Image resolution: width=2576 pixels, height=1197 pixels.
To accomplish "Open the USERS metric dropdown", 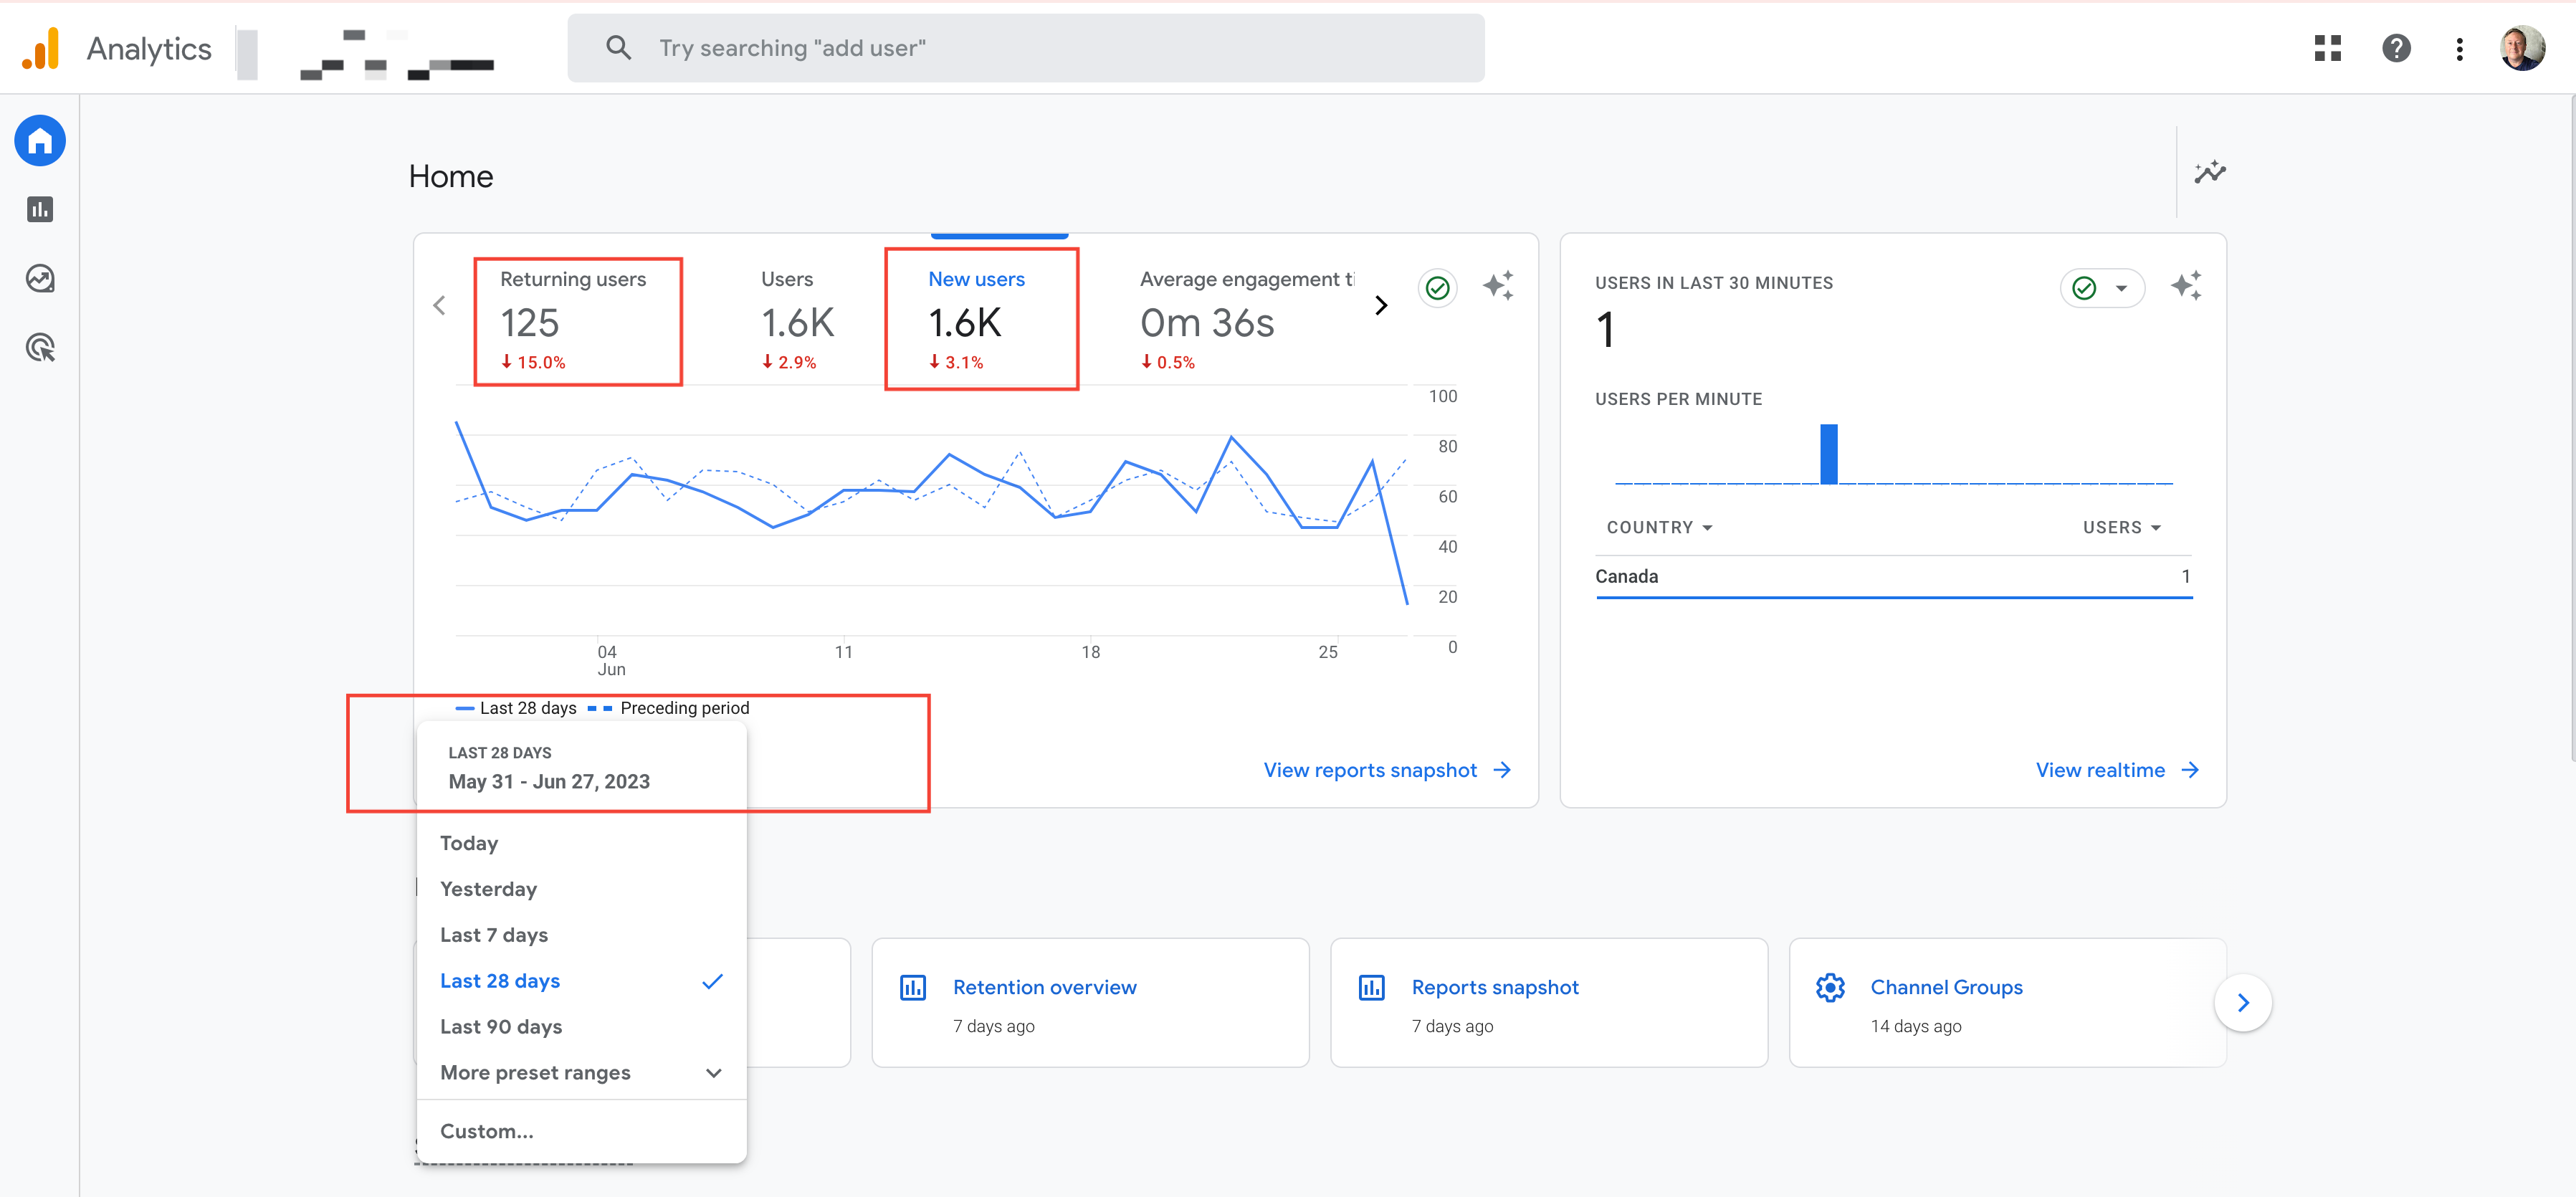I will pos(2122,528).
